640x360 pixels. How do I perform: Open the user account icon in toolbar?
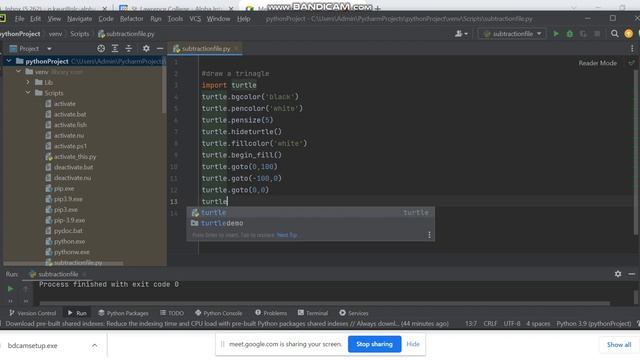click(x=461, y=34)
